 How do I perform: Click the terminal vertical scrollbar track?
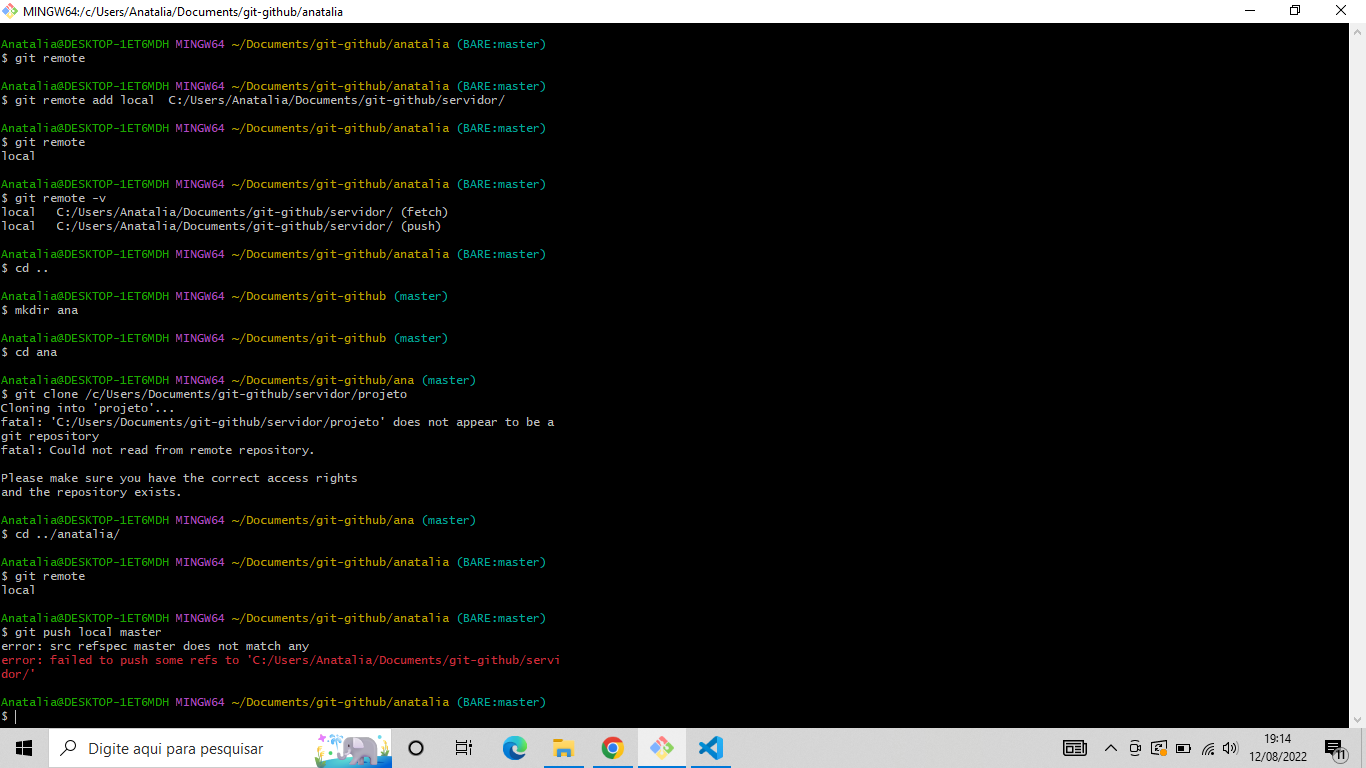(x=1357, y=375)
